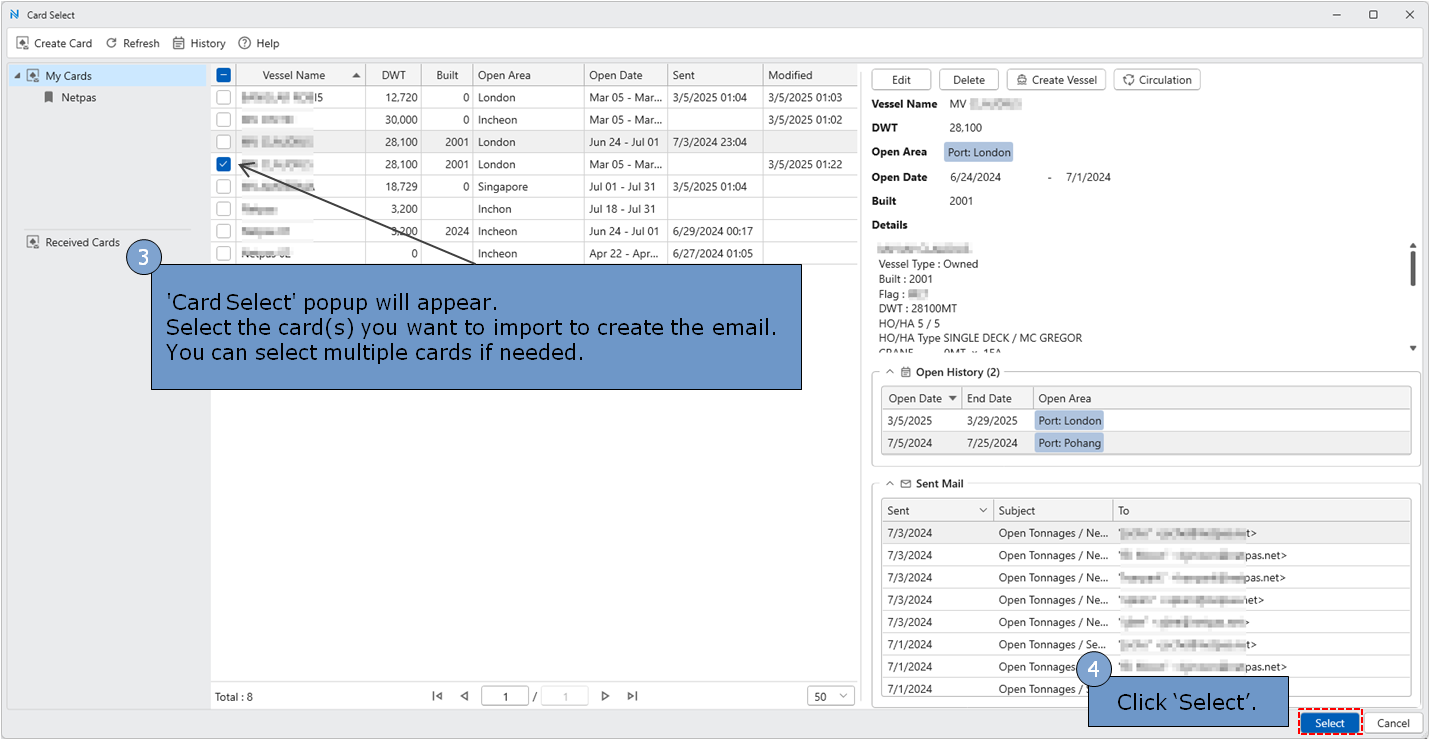The height and width of the screenshot is (740, 1430).
Task: Click the Details scroll up arrow
Action: [1413, 245]
